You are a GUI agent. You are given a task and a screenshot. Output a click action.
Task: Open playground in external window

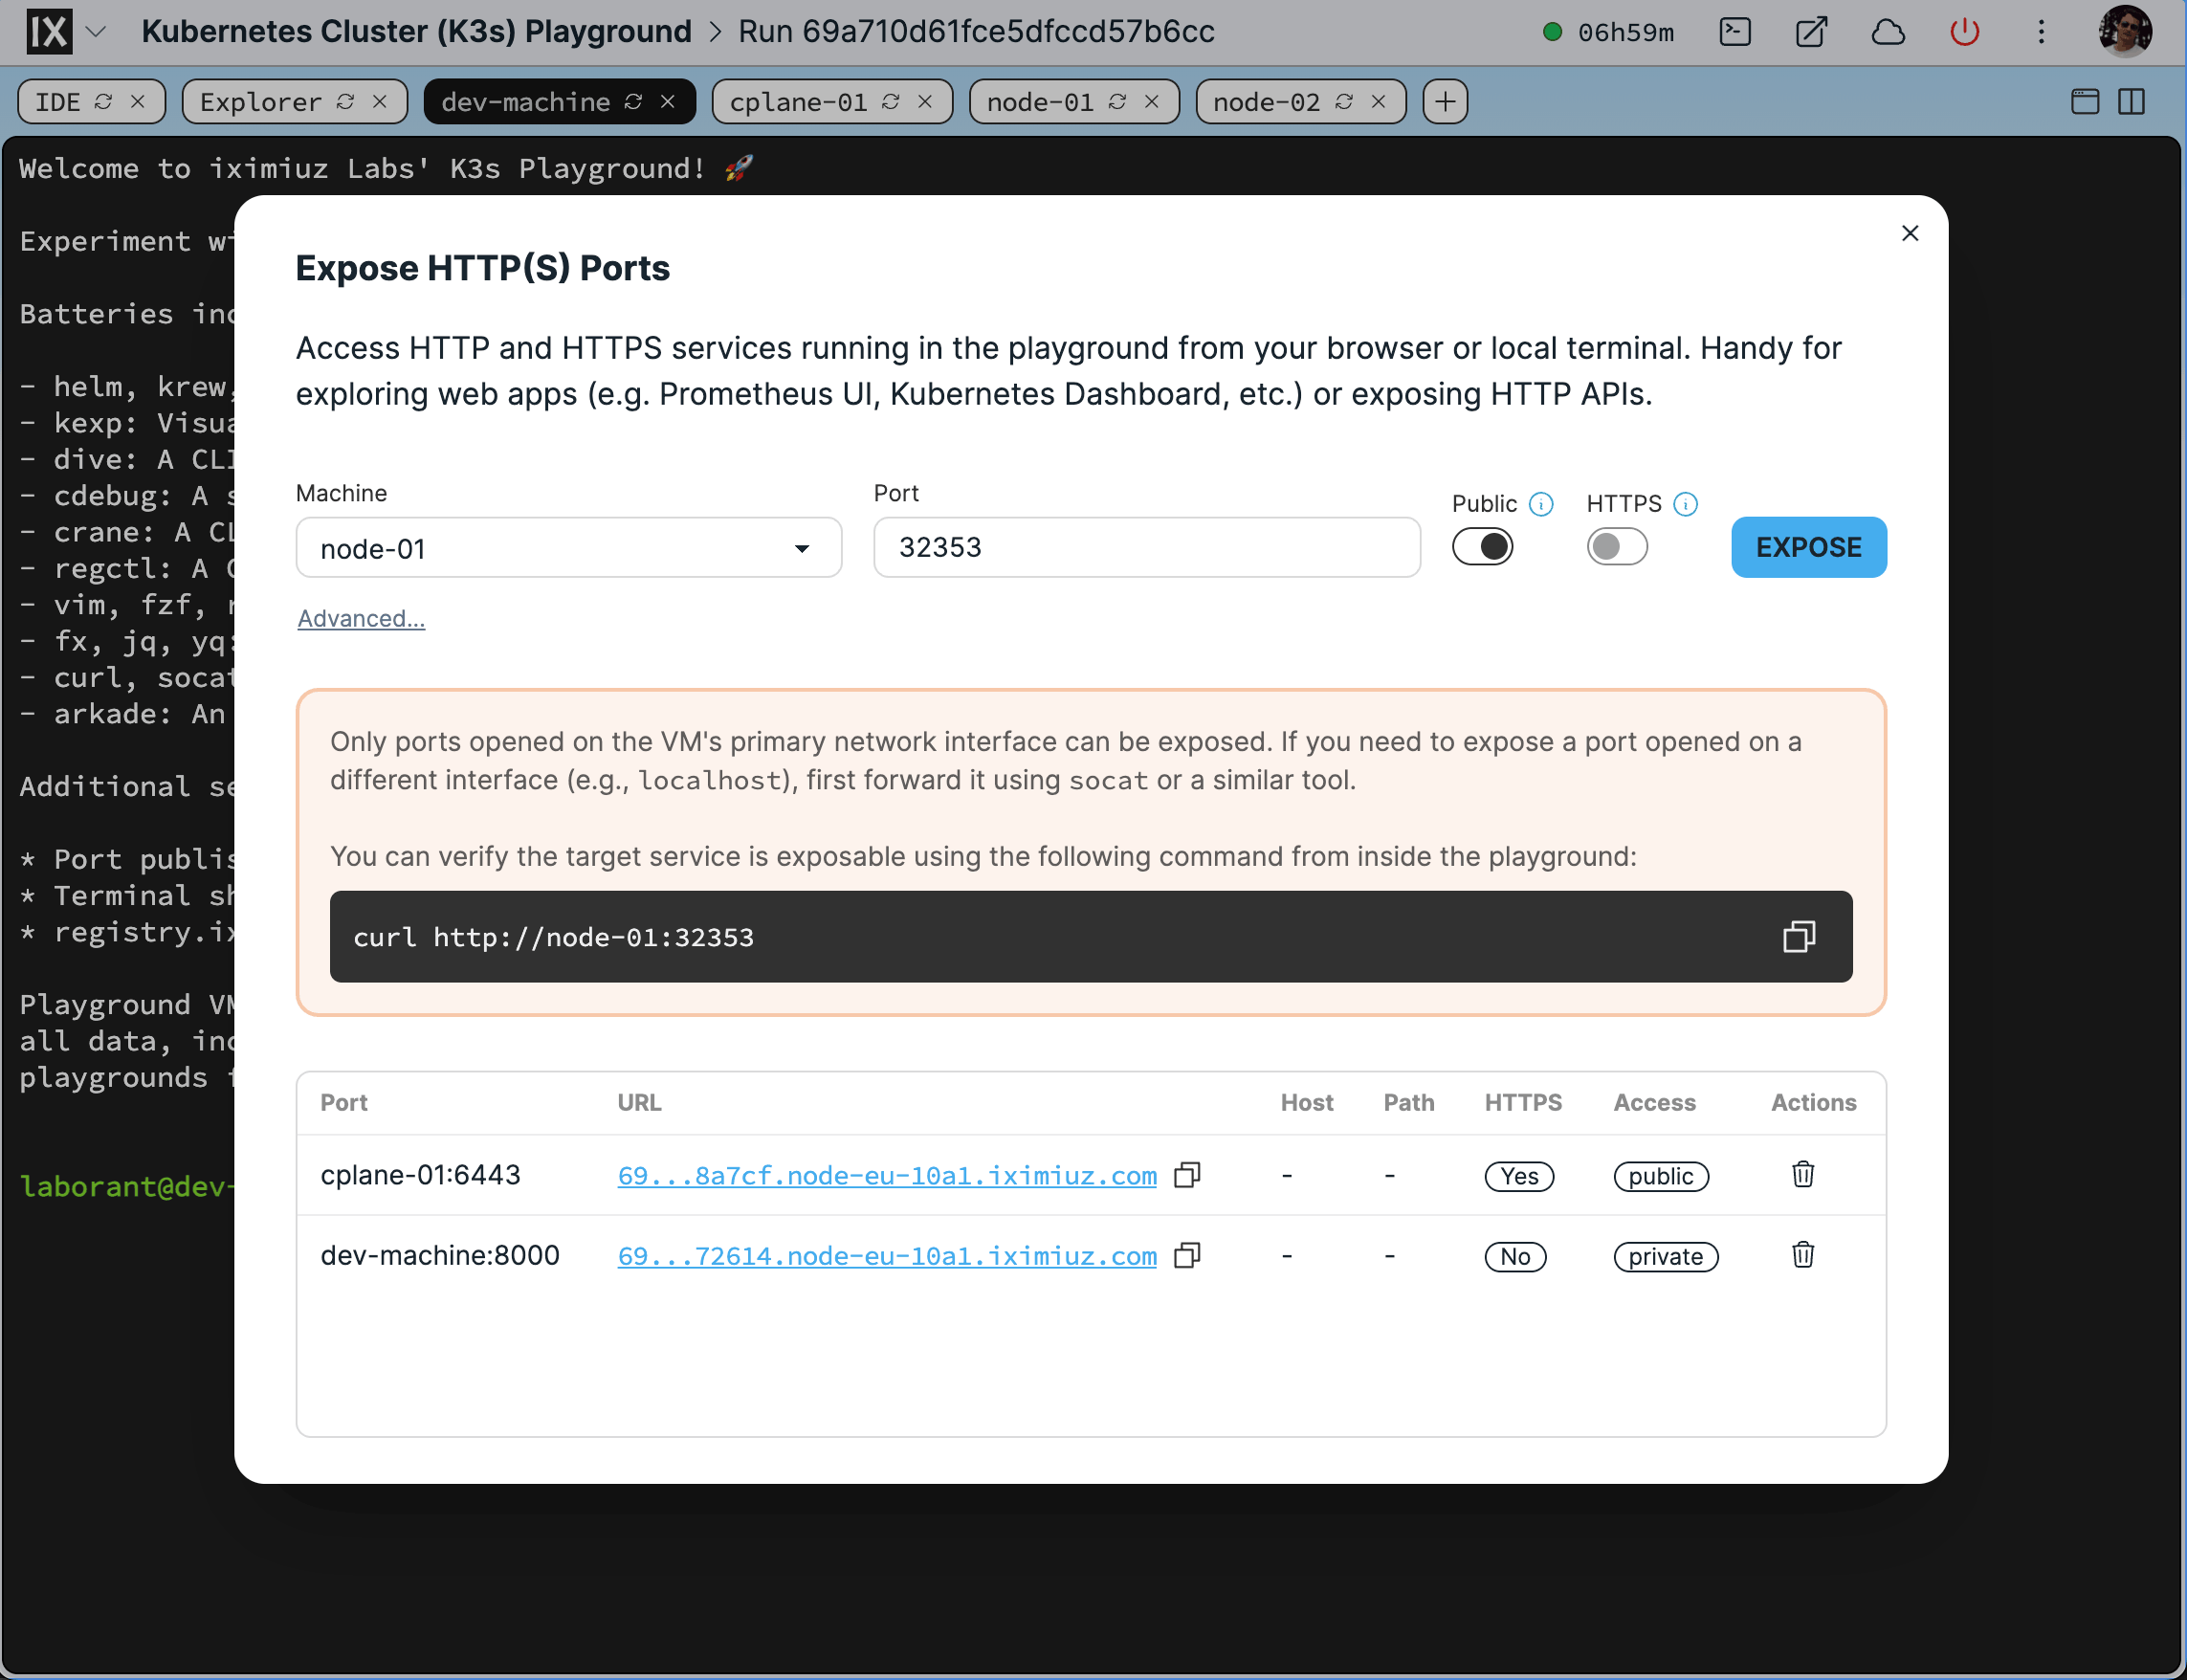pos(1811,31)
